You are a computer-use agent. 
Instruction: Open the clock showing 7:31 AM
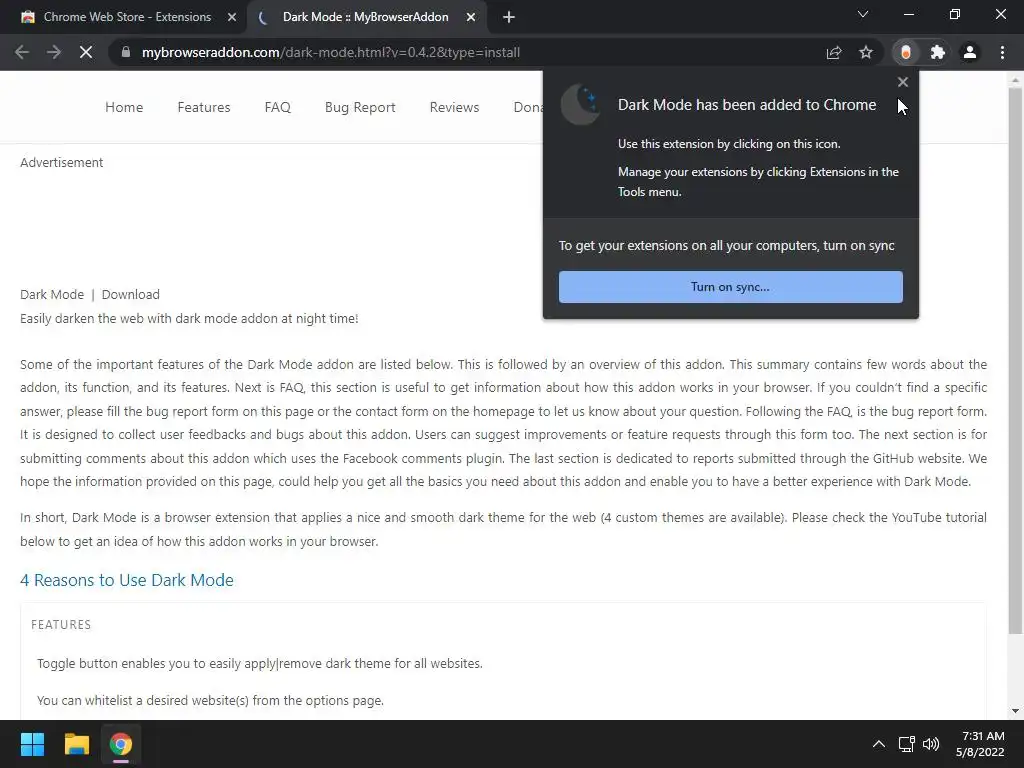coord(980,744)
